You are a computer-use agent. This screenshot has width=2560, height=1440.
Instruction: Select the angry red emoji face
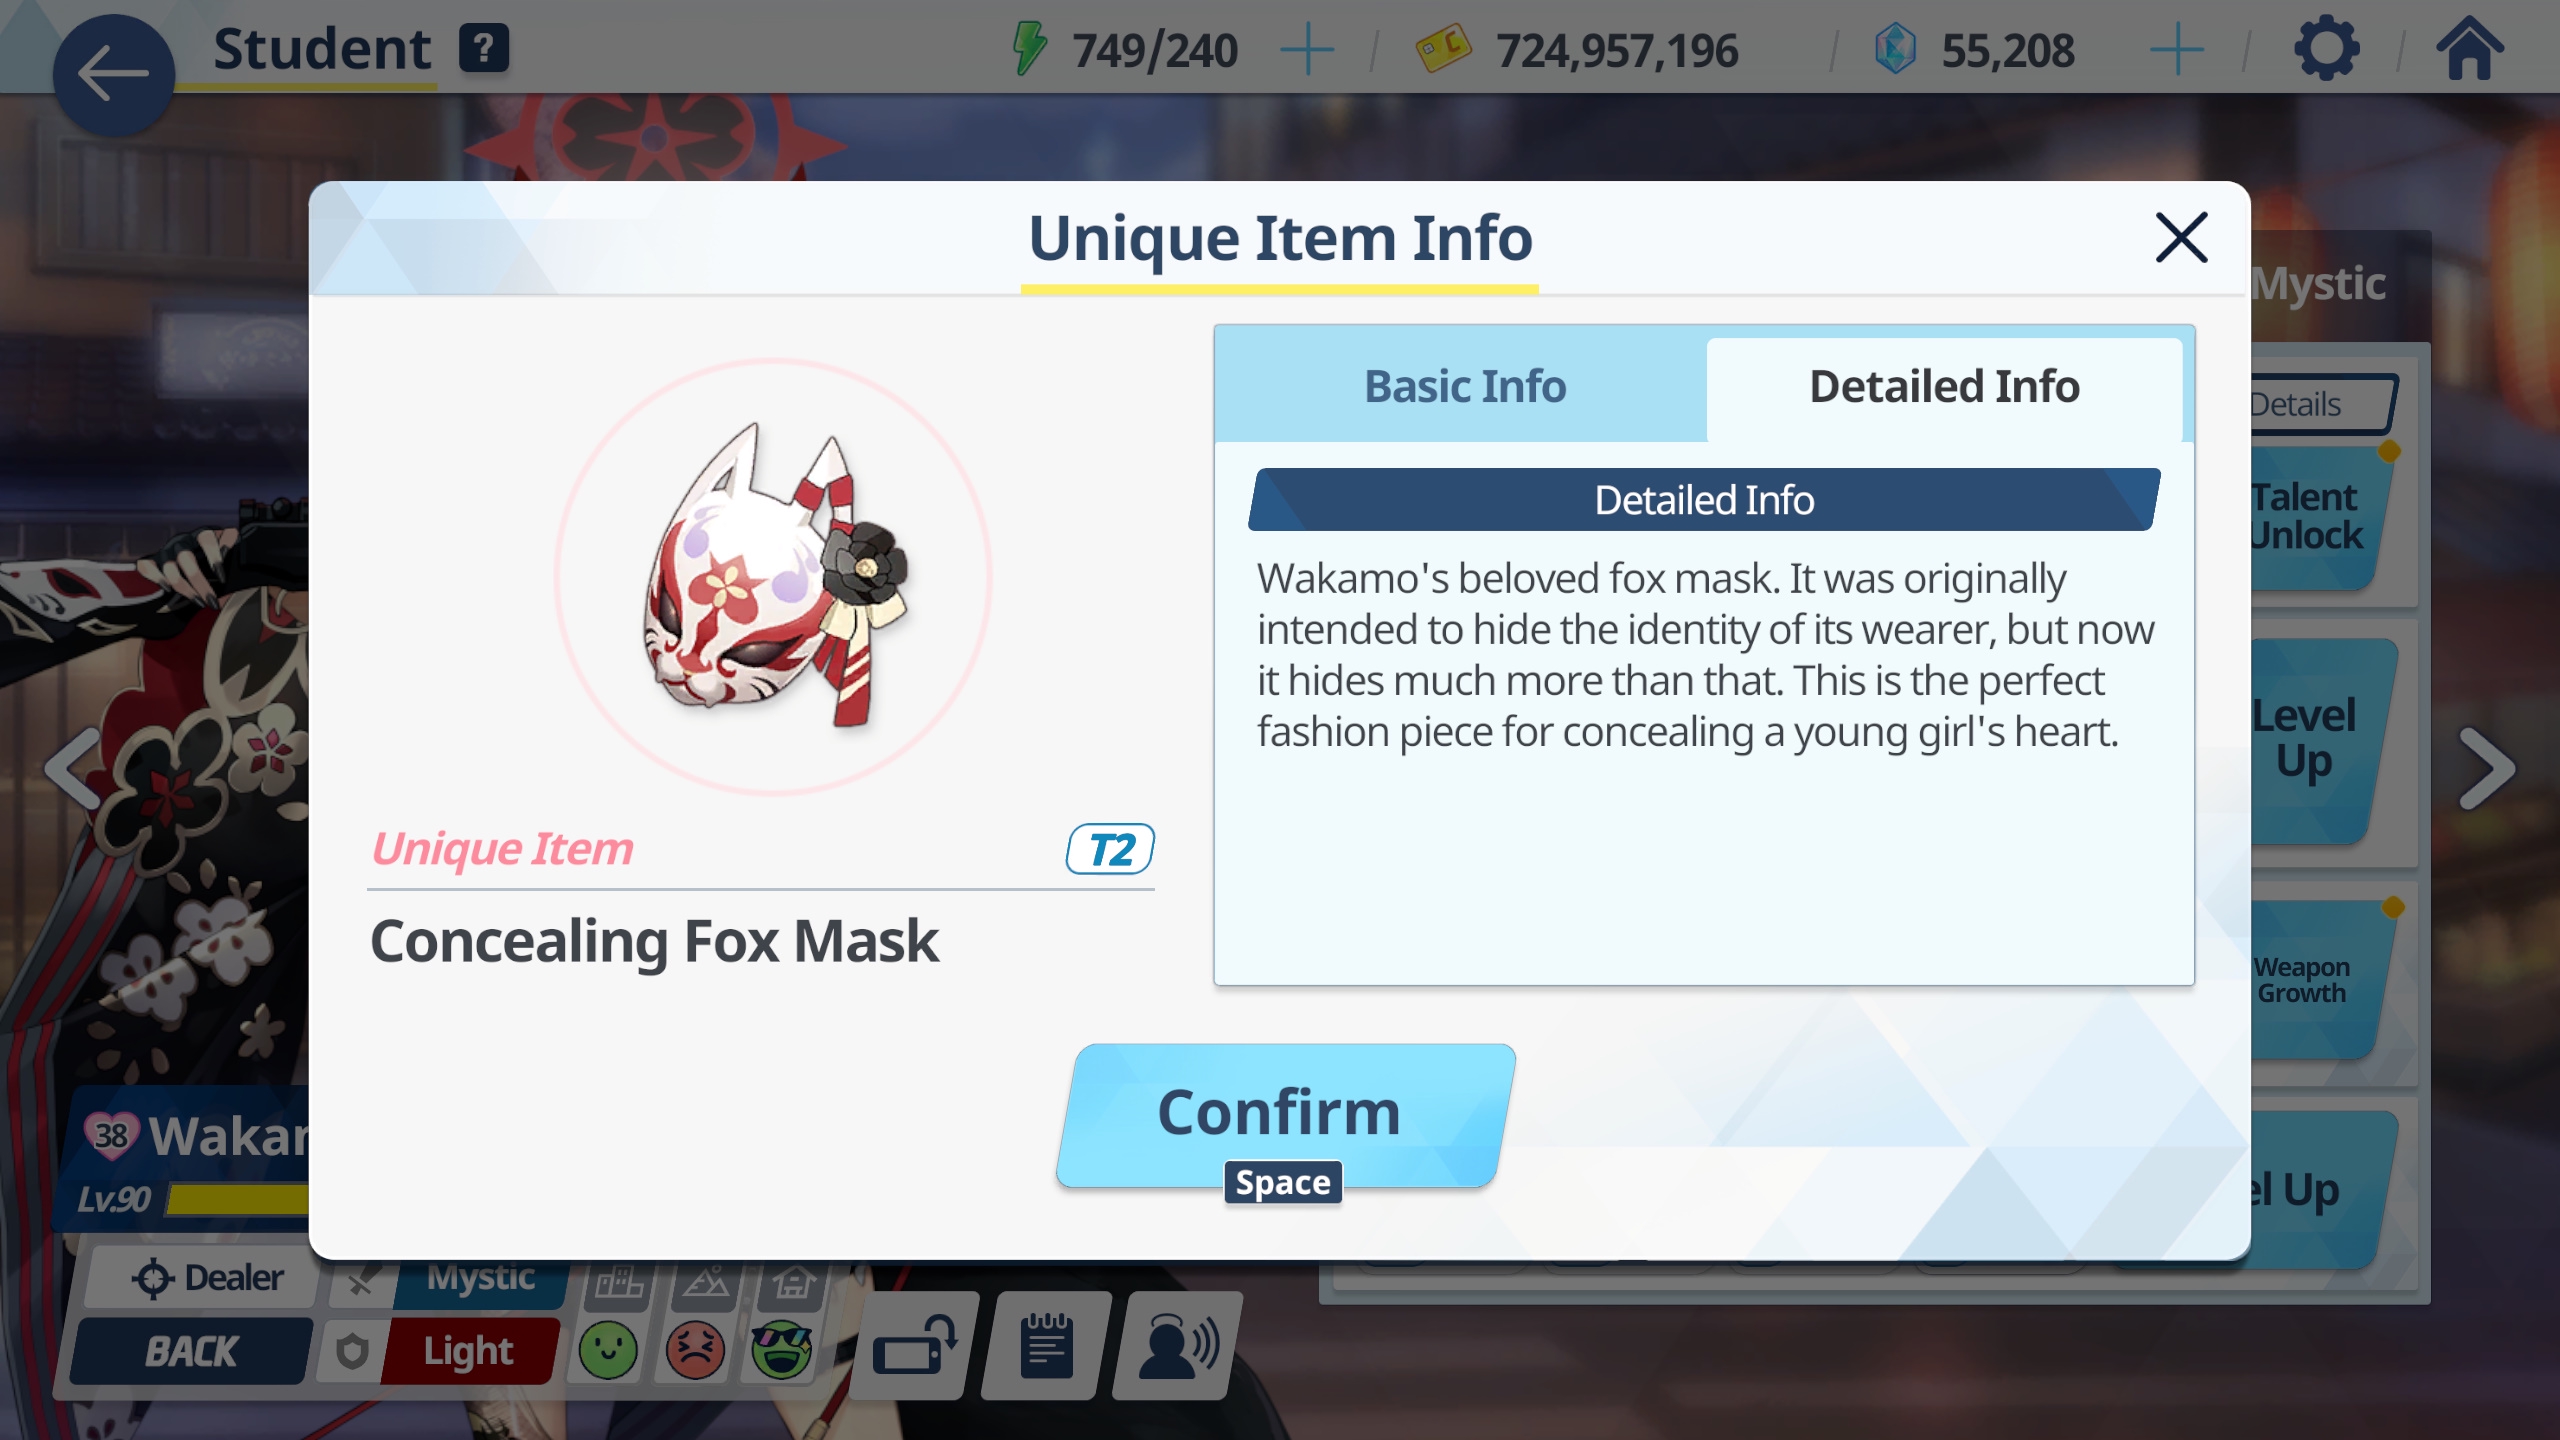(695, 1351)
